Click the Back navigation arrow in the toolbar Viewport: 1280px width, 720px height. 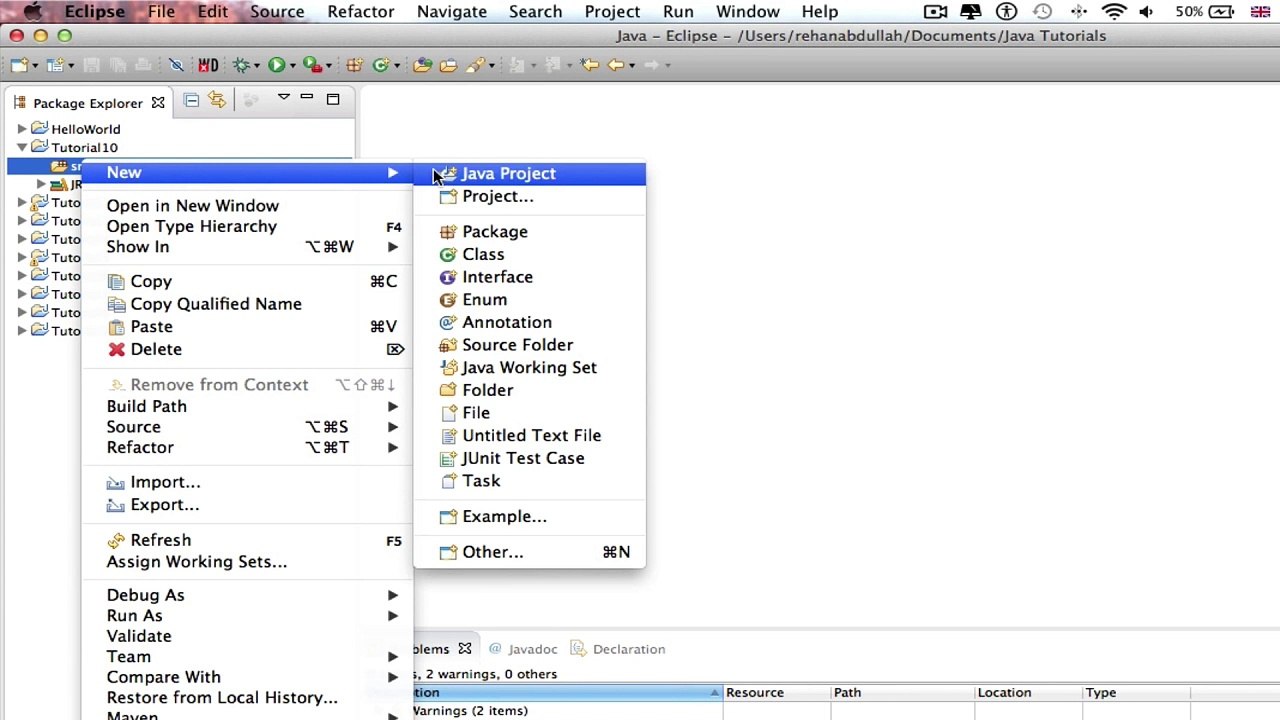(616, 65)
